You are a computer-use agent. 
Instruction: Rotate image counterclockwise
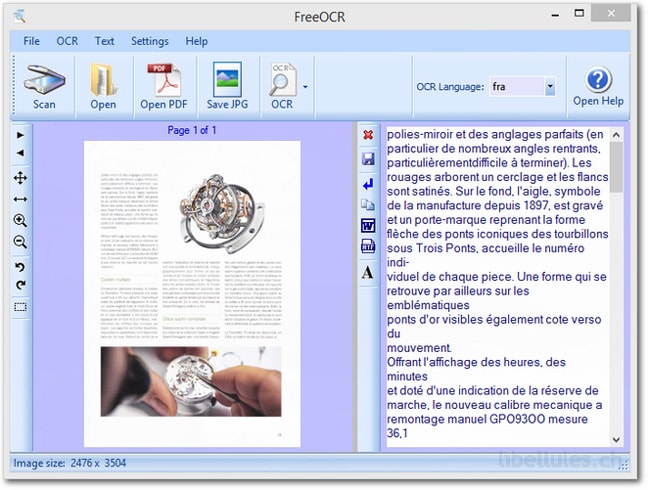pos(20,267)
